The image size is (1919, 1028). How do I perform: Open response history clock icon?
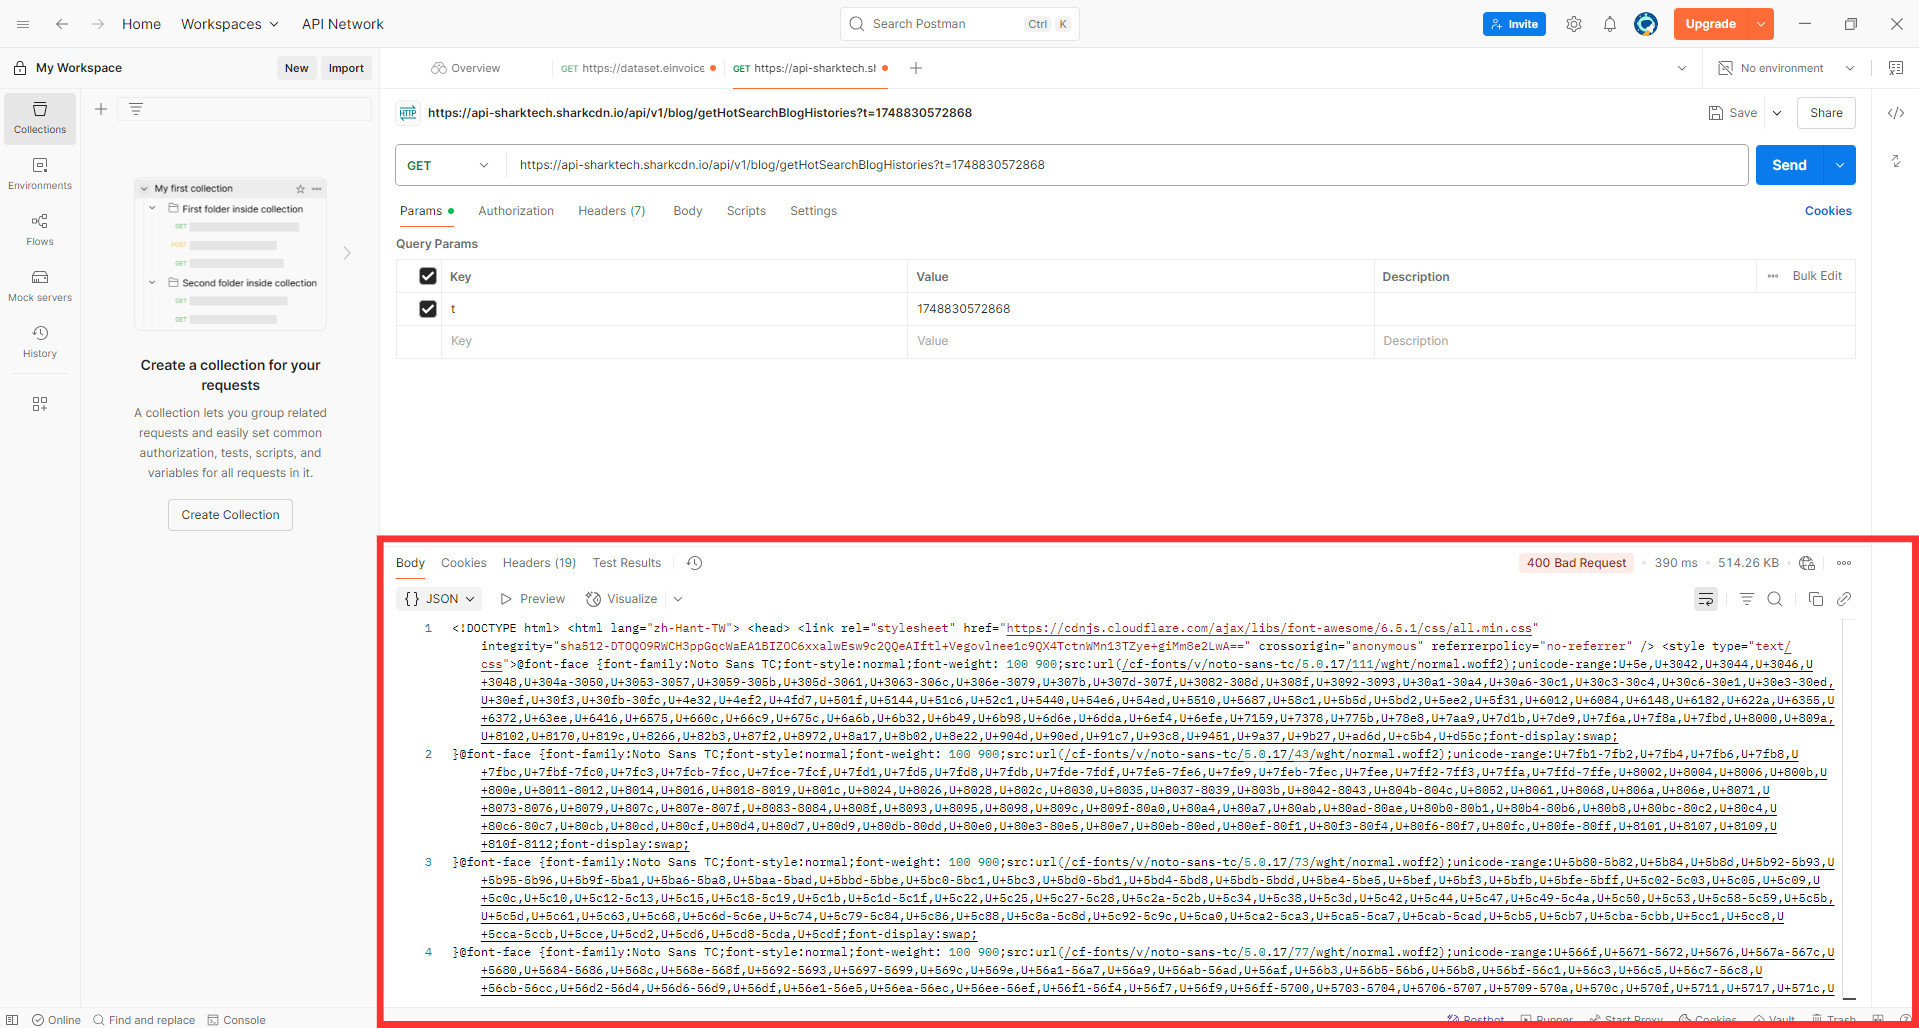[x=695, y=563]
